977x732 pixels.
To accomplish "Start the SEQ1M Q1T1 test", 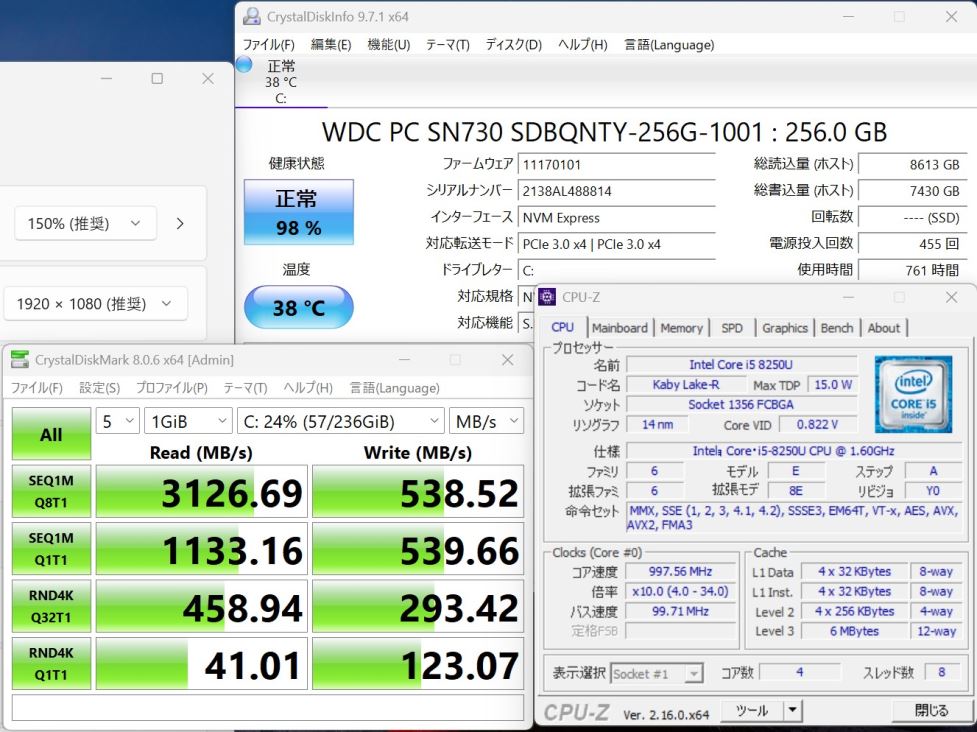I will tap(51, 549).
